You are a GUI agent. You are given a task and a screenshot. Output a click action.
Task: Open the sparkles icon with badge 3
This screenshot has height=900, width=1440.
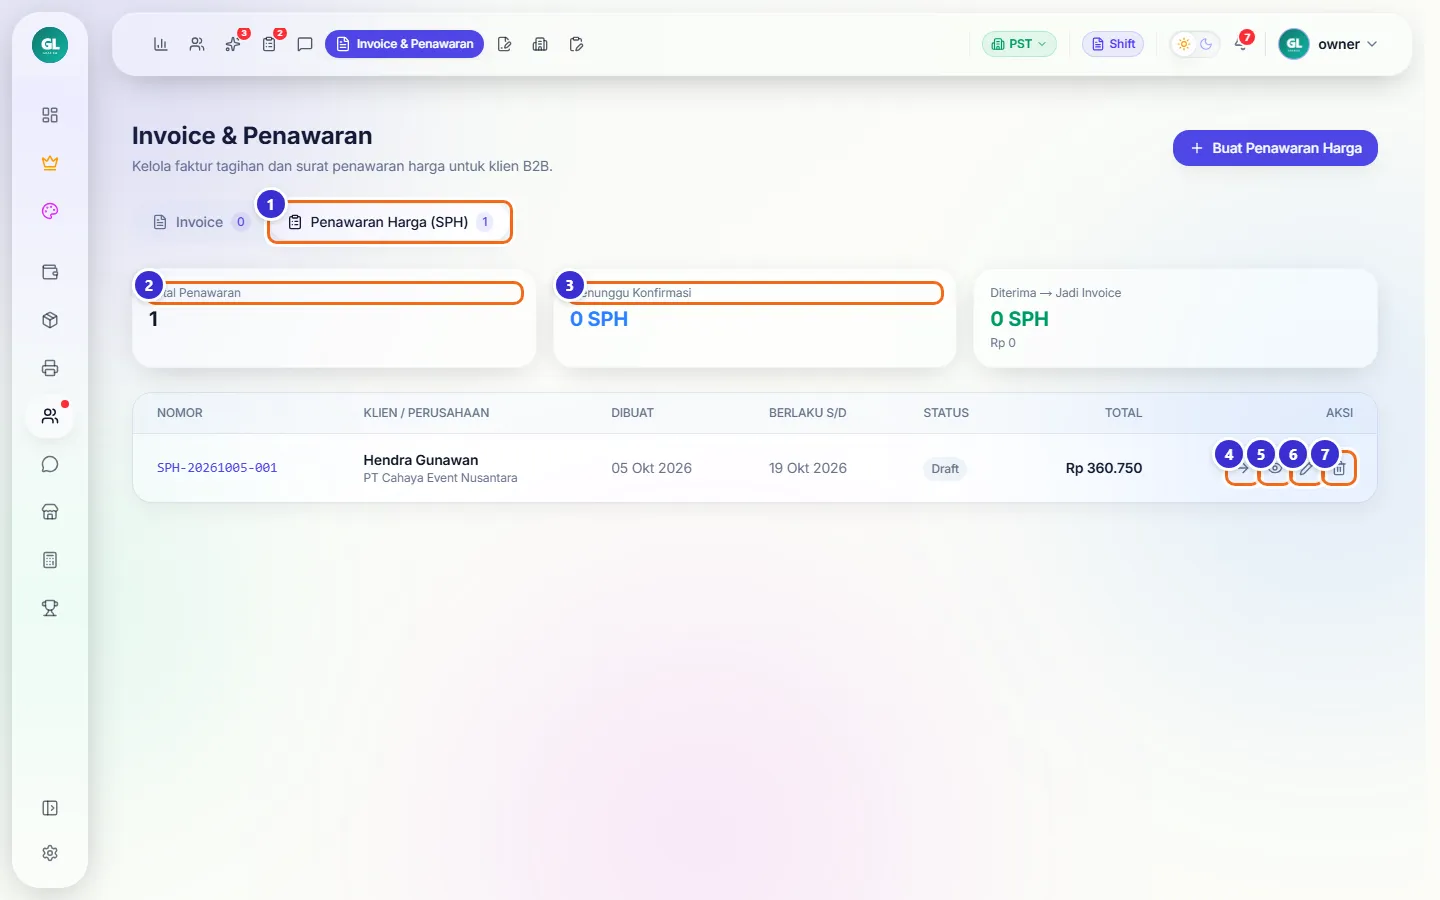click(x=233, y=44)
